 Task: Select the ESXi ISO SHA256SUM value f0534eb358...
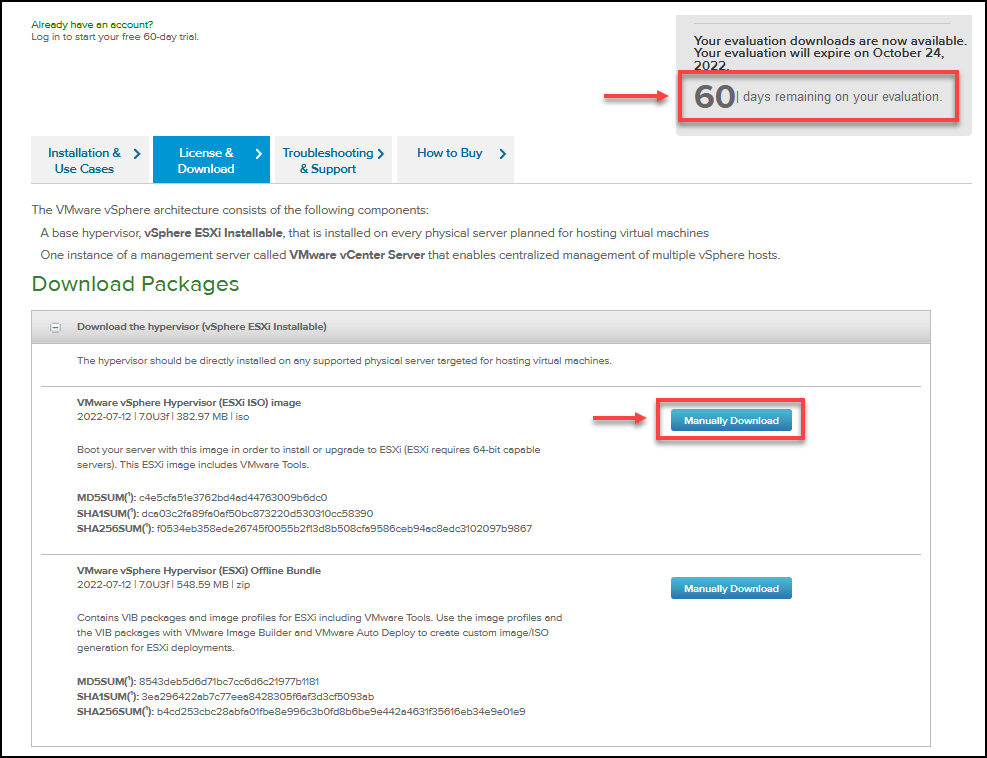pyautogui.click(x=344, y=529)
